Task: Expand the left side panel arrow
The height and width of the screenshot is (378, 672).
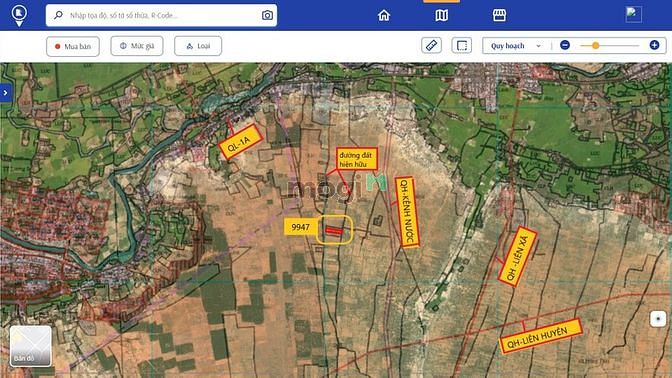Action: [6, 93]
